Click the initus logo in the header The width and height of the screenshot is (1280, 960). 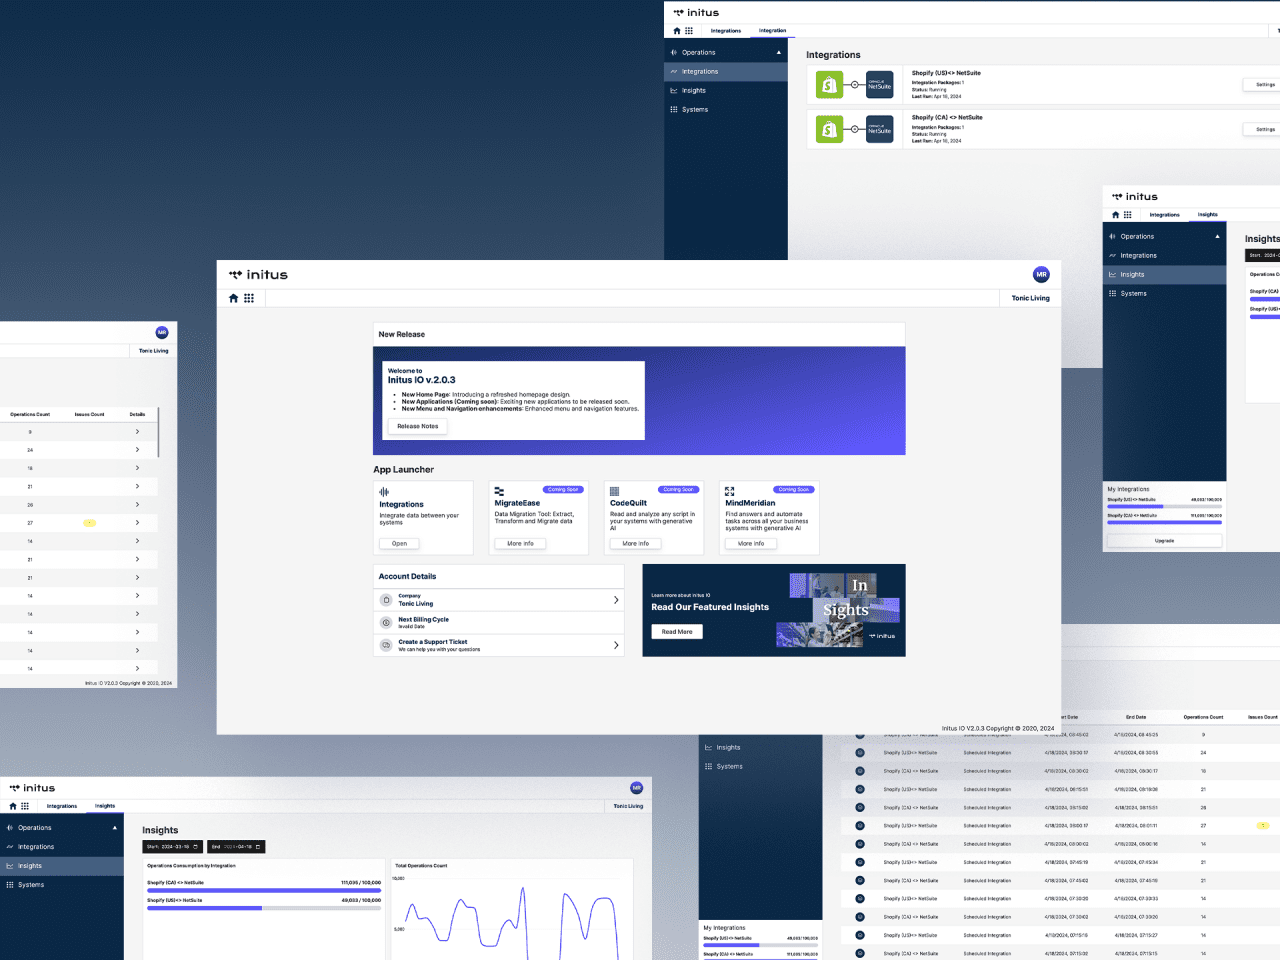click(x=258, y=275)
